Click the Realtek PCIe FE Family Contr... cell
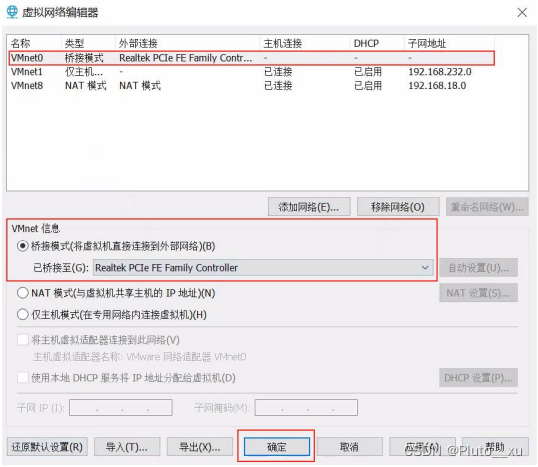The height and width of the screenshot is (467, 538). tap(185, 58)
